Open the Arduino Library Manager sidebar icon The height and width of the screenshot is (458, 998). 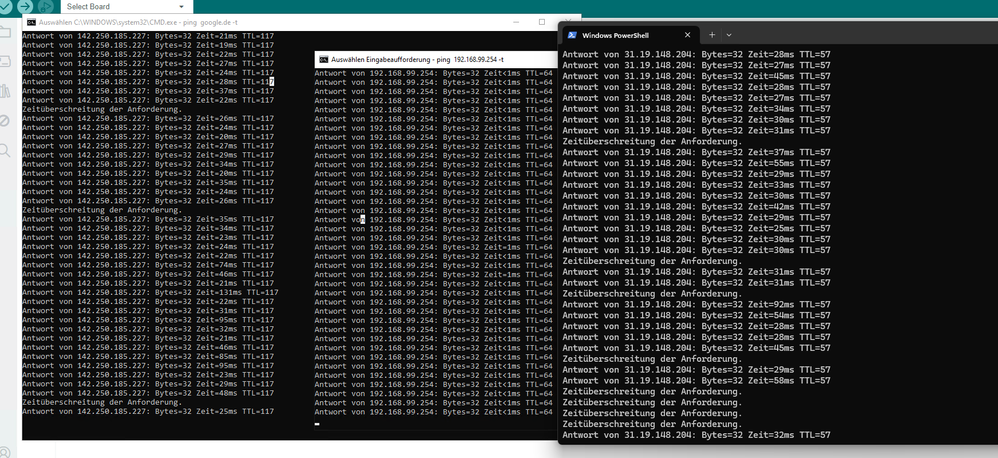pyautogui.click(x=4, y=91)
